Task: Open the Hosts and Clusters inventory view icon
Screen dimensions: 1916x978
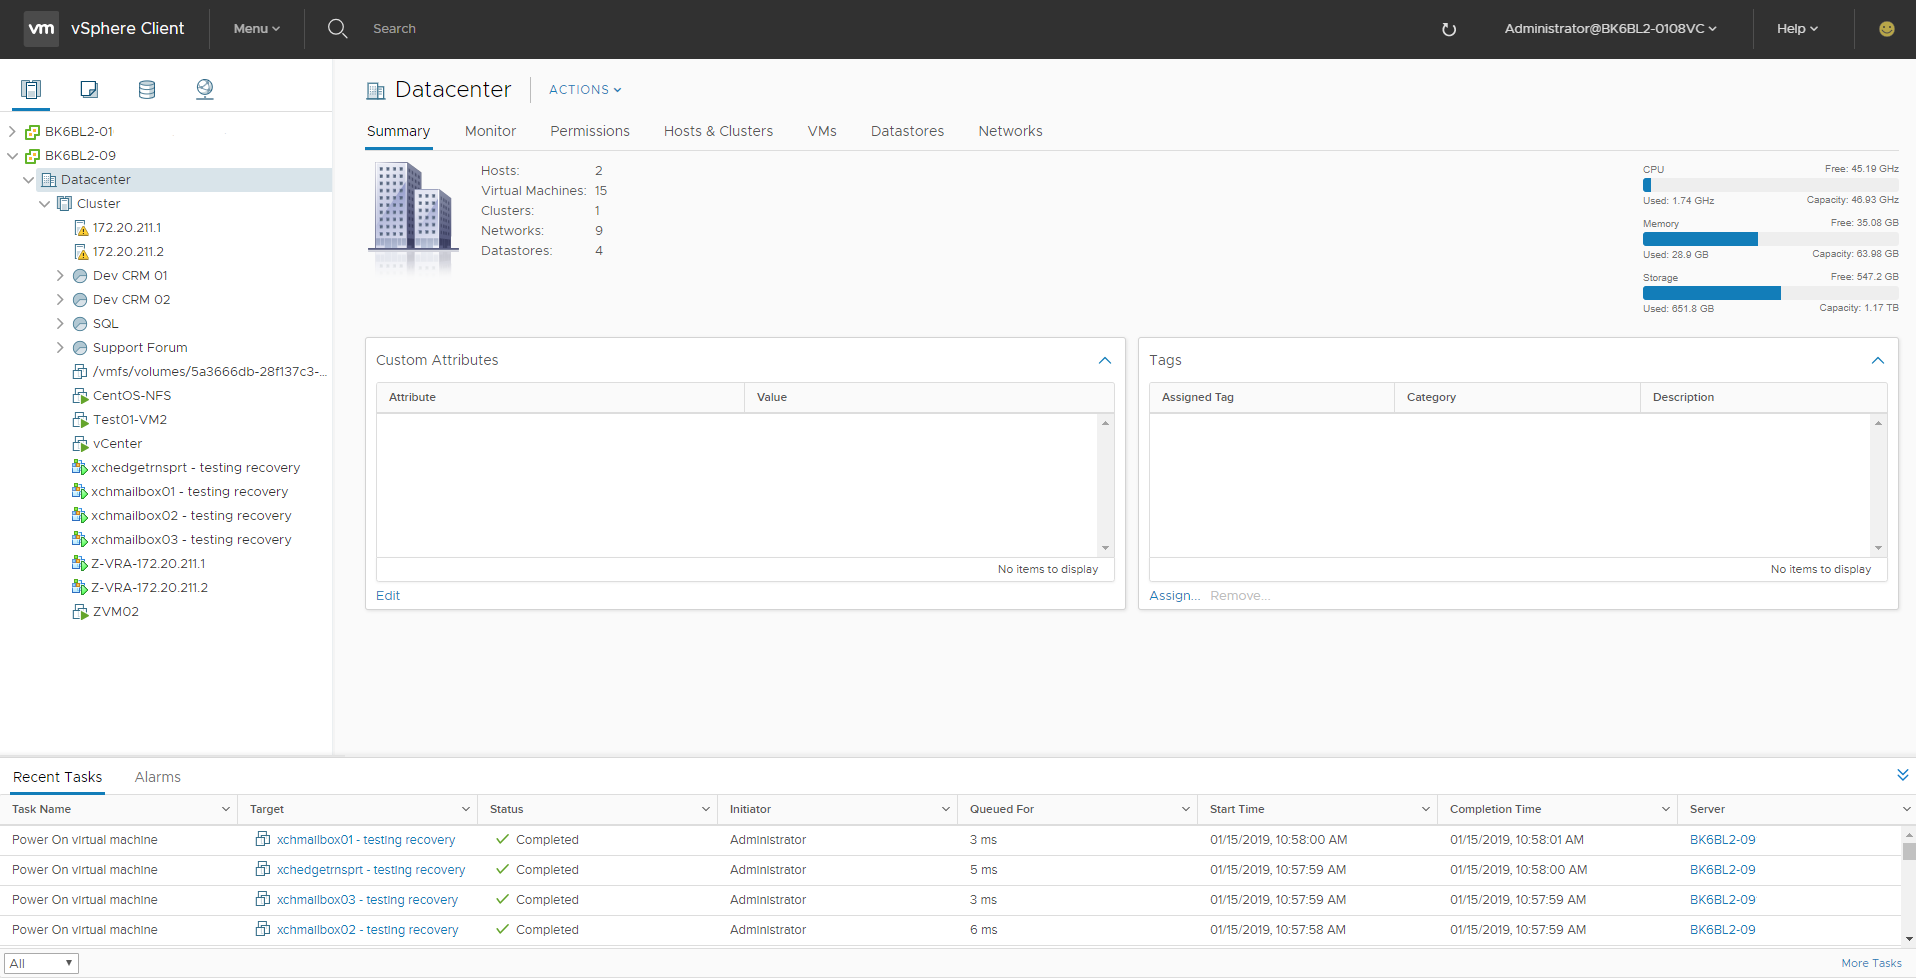Action: click(x=31, y=90)
